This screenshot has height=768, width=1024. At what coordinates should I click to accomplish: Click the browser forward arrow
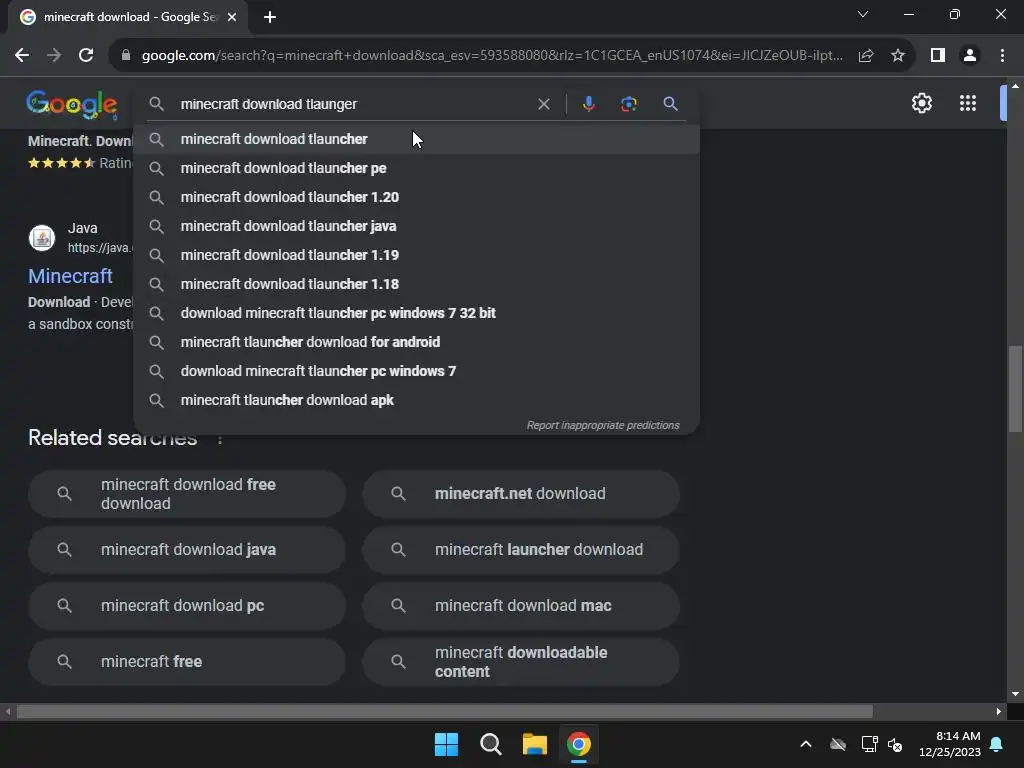point(54,56)
